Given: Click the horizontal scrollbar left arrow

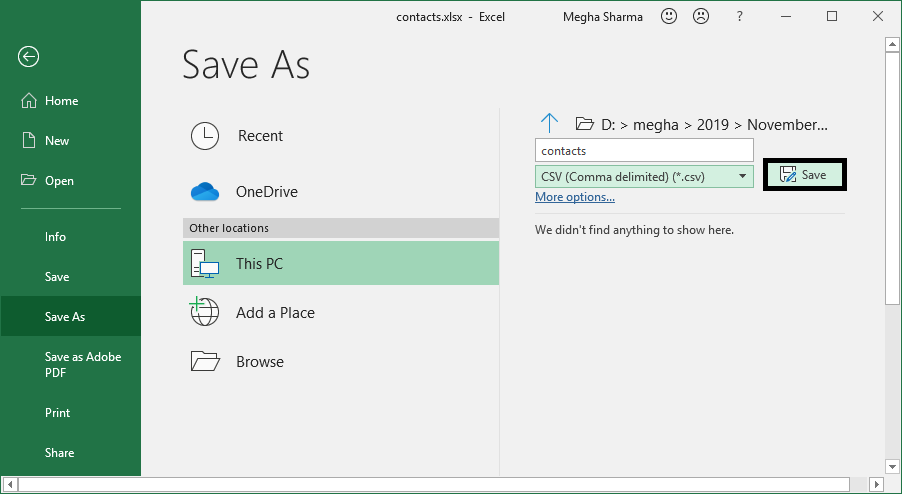Looking at the screenshot, I should click(9, 484).
